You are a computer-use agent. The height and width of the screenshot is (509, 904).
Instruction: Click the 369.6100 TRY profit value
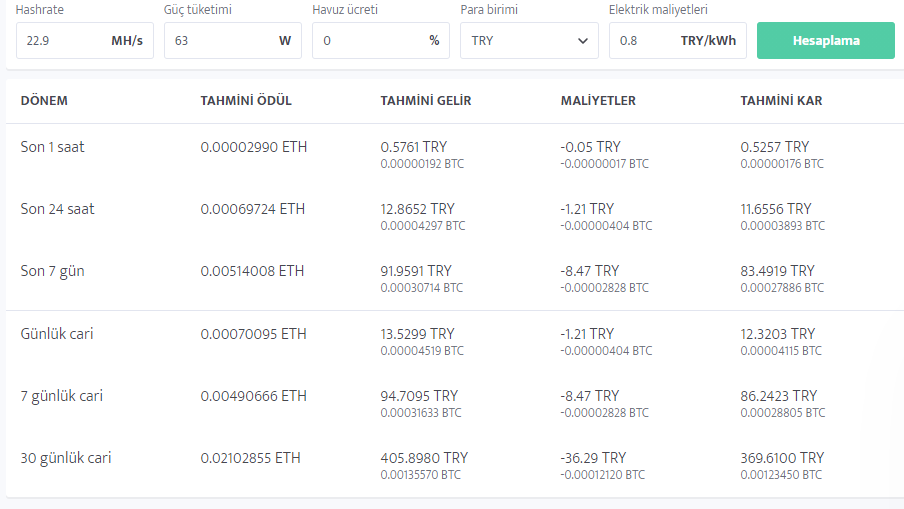pyautogui.click(x=782, y=458)
